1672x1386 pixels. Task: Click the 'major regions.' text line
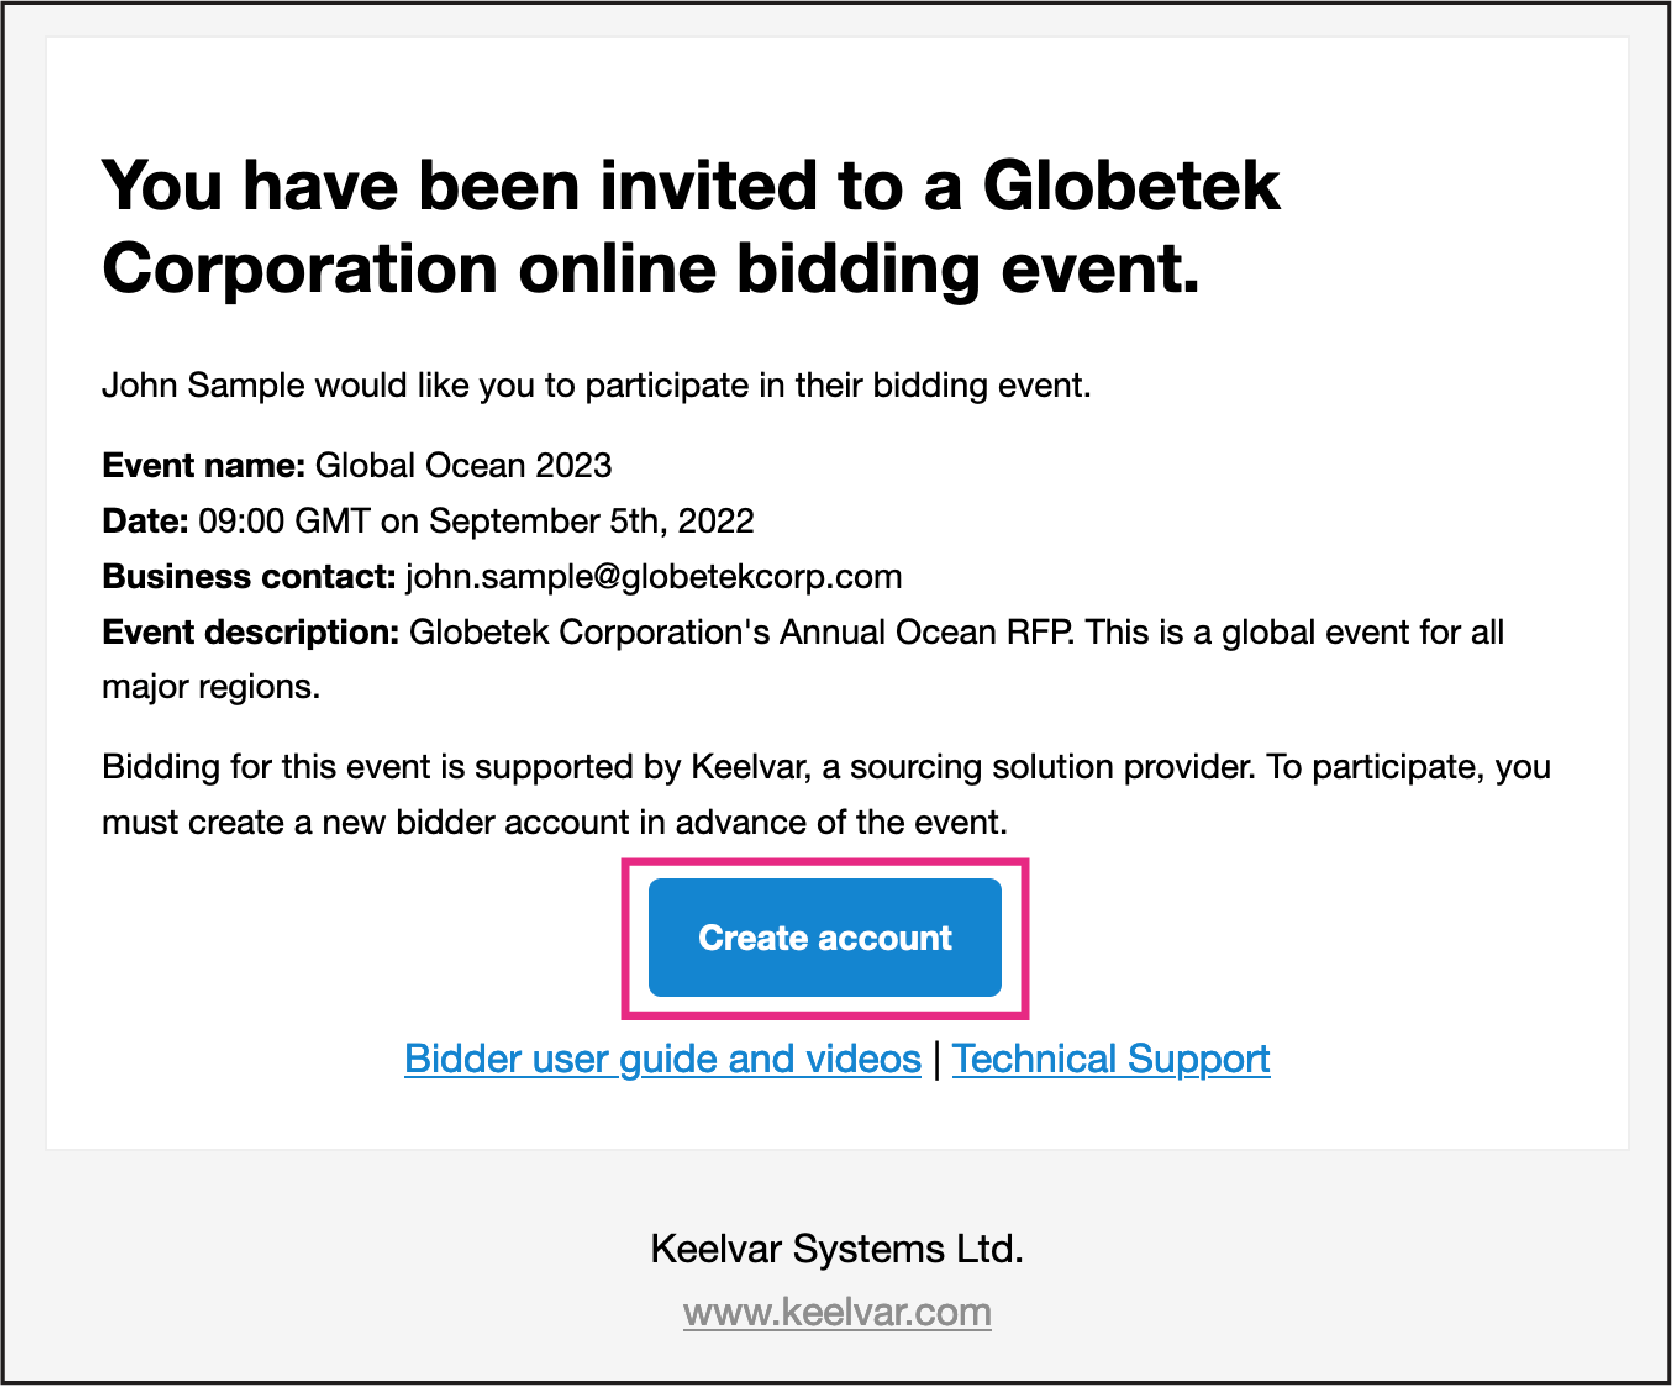click(x=211, y=687)
